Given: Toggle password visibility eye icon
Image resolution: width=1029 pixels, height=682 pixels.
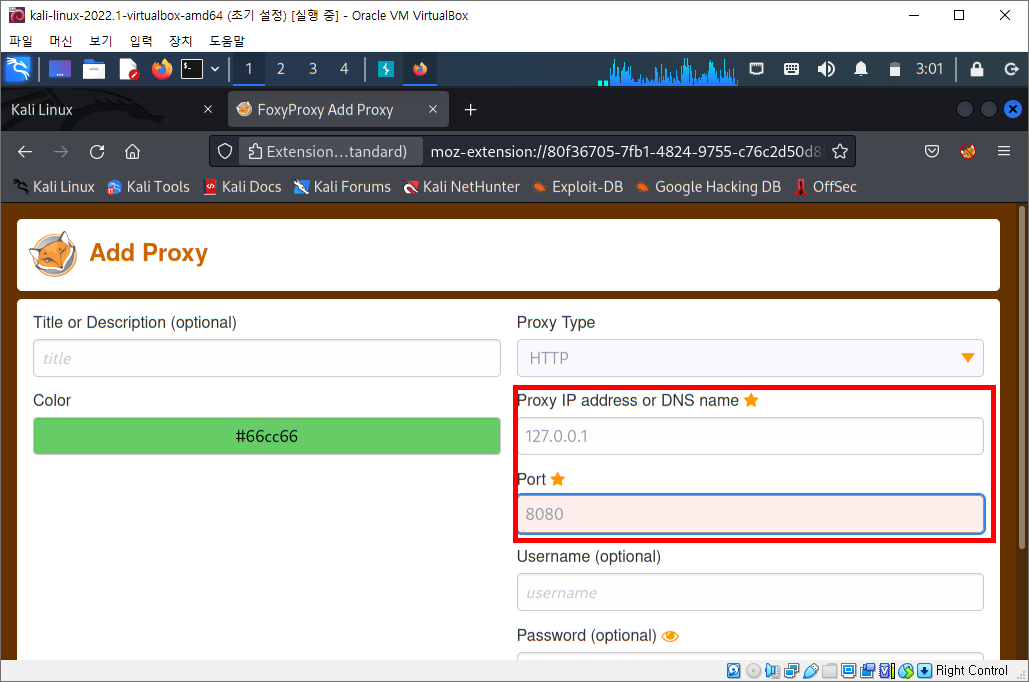Looking at the screenshot, I should pyautogui.click(x=670, y=636).
